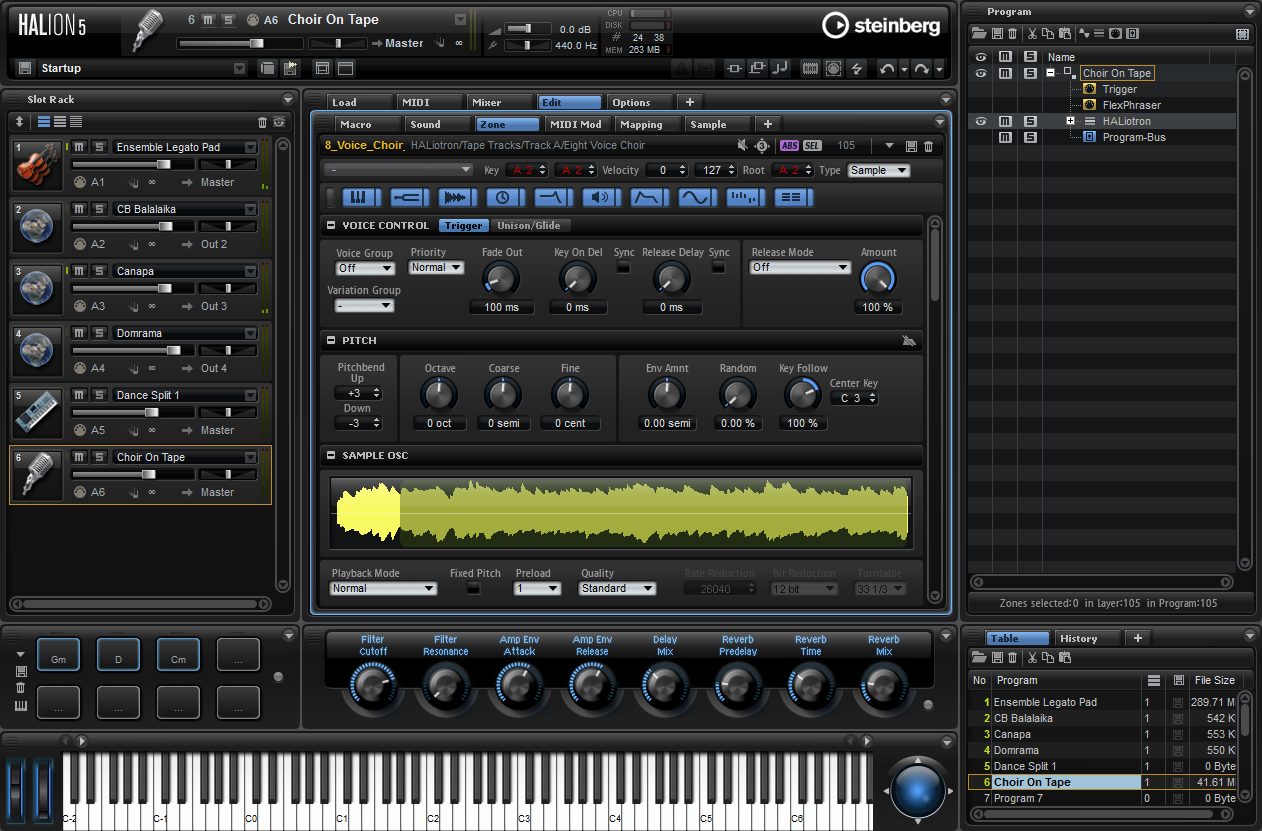1262x831 pixels.
Task: Click the mute zone speaker icon
Action: pyautogui.click(x=742, y=146)
